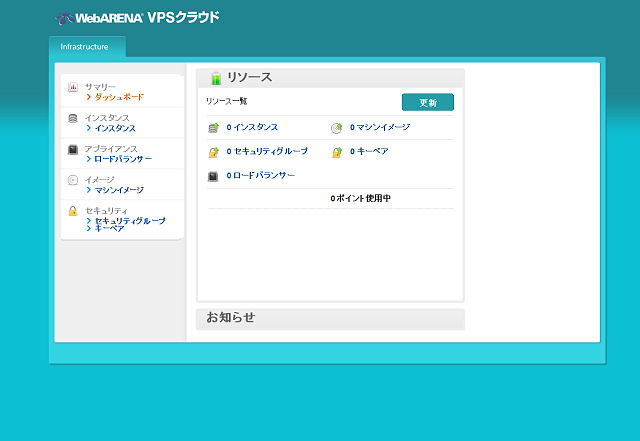
Task: Click the 0ポイント使用中 text
Action: tap(360, 198)
